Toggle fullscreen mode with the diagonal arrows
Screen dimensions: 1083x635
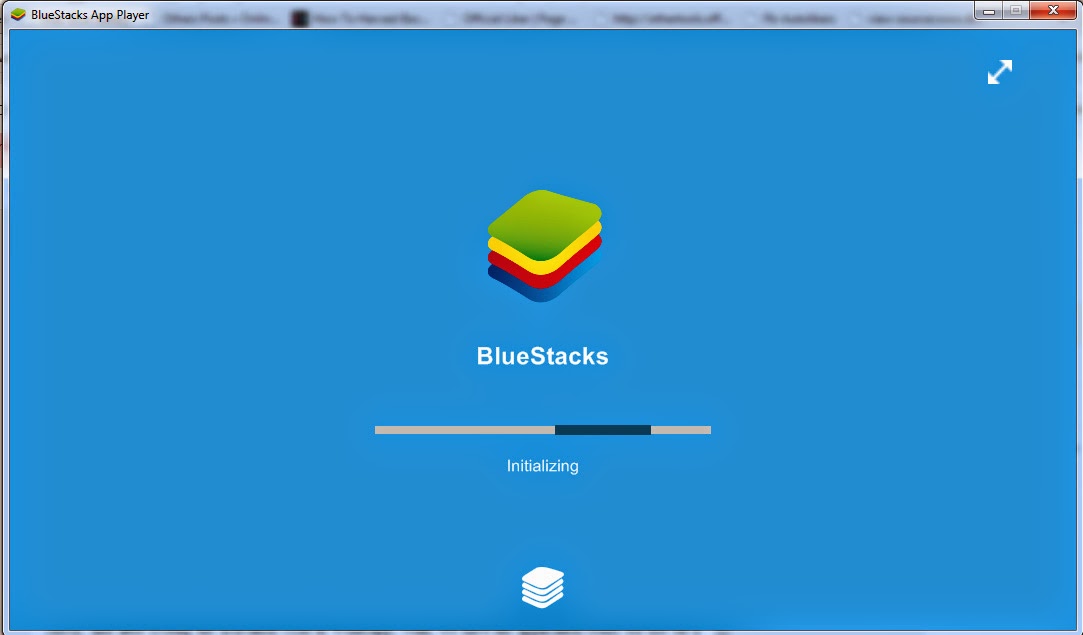point(999,72)
